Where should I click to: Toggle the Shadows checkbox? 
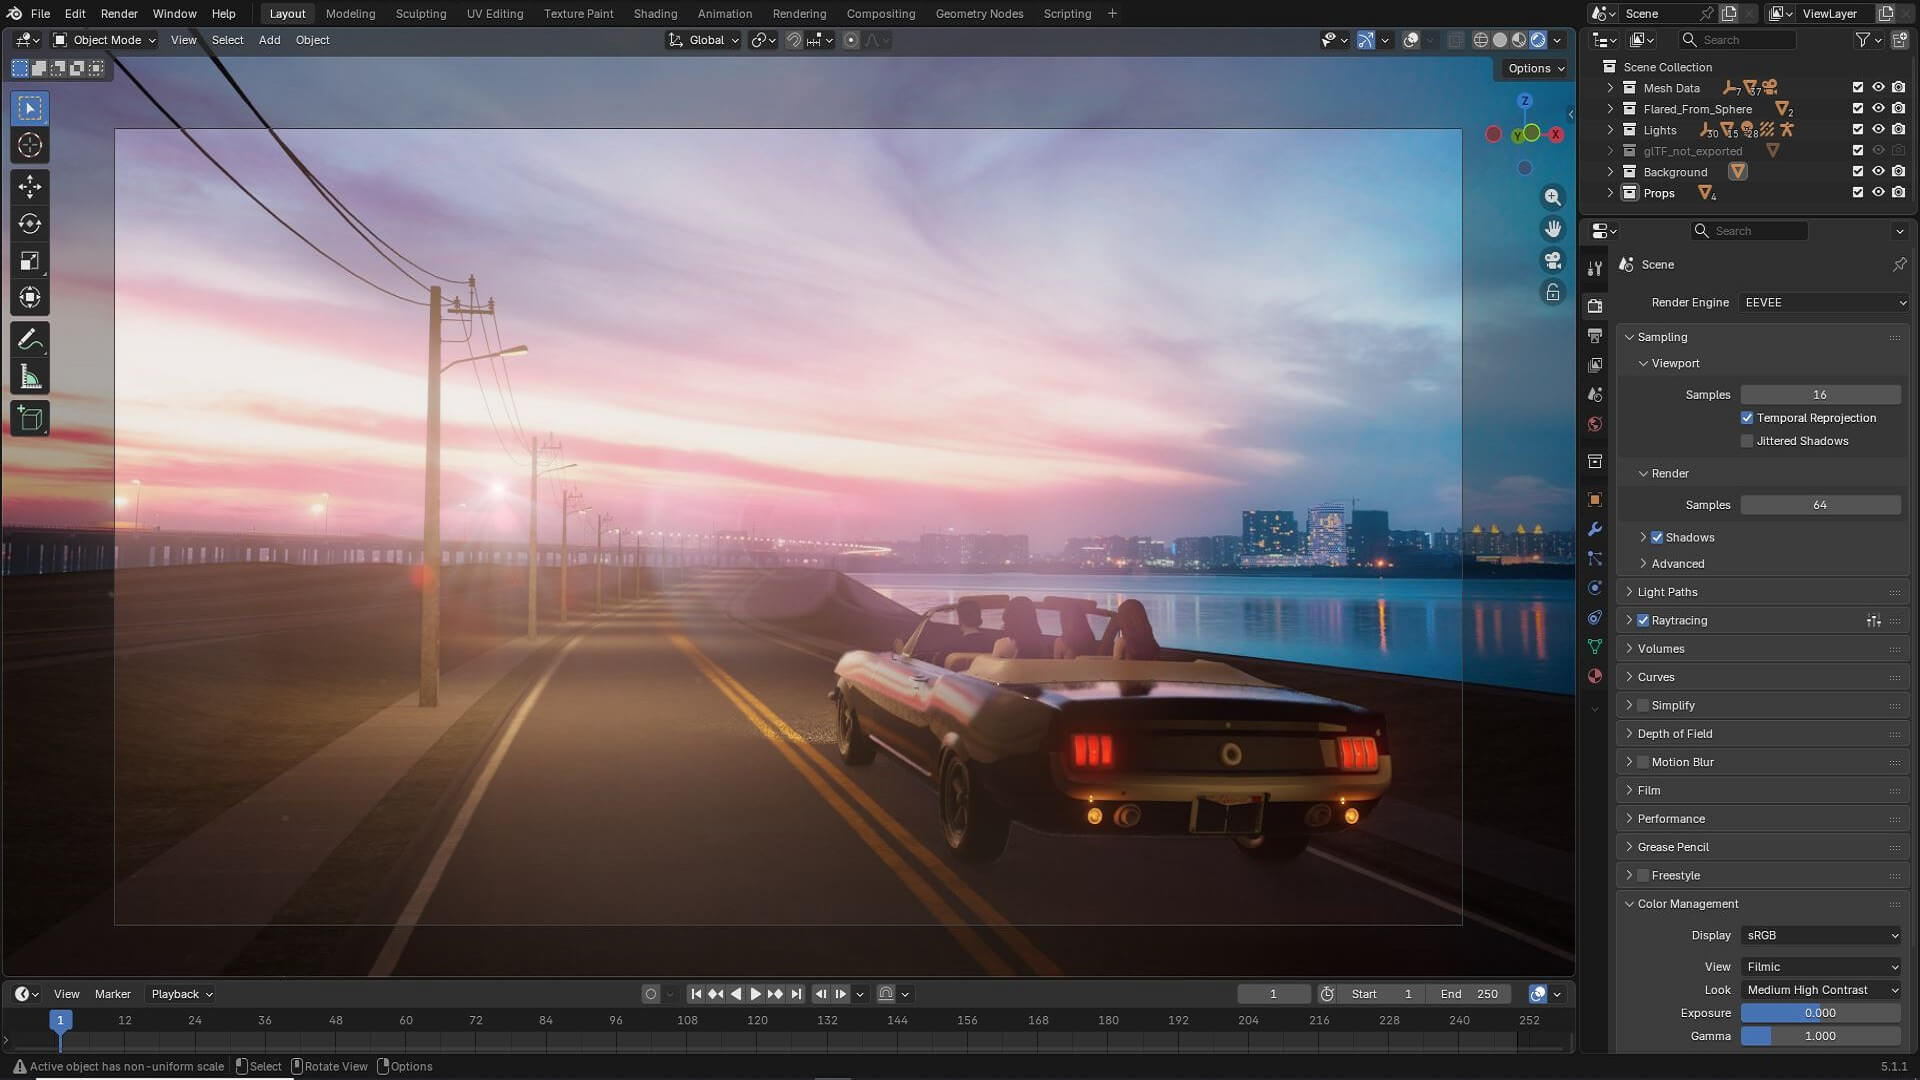click(x=1657, y=538)
